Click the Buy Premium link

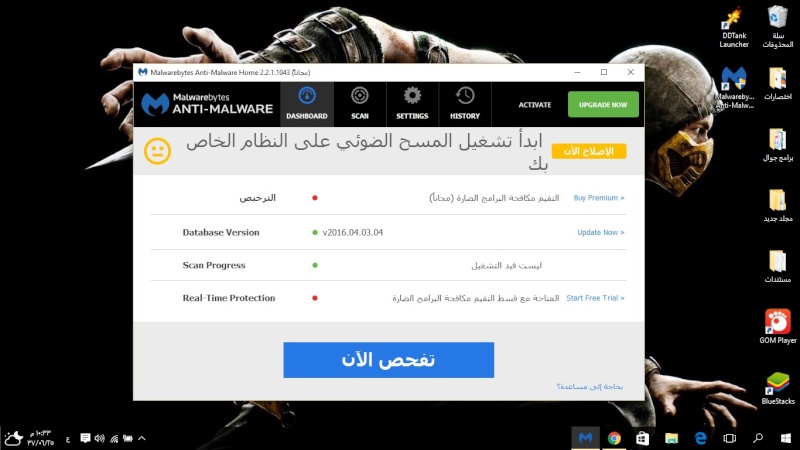pos(598,198)
